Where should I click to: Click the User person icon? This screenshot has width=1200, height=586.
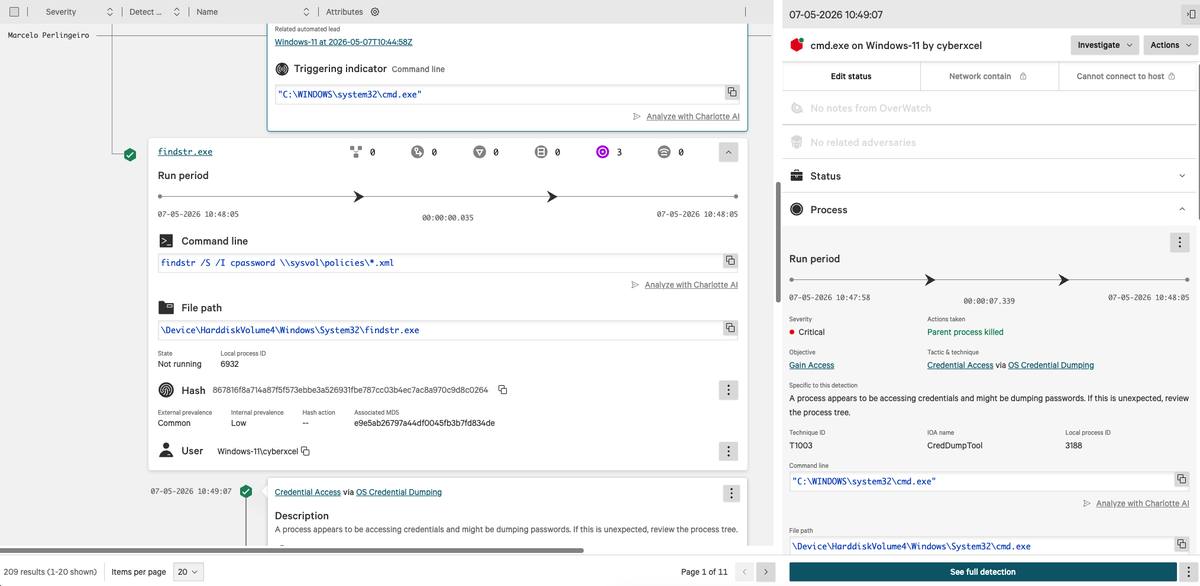click(166, 451)
